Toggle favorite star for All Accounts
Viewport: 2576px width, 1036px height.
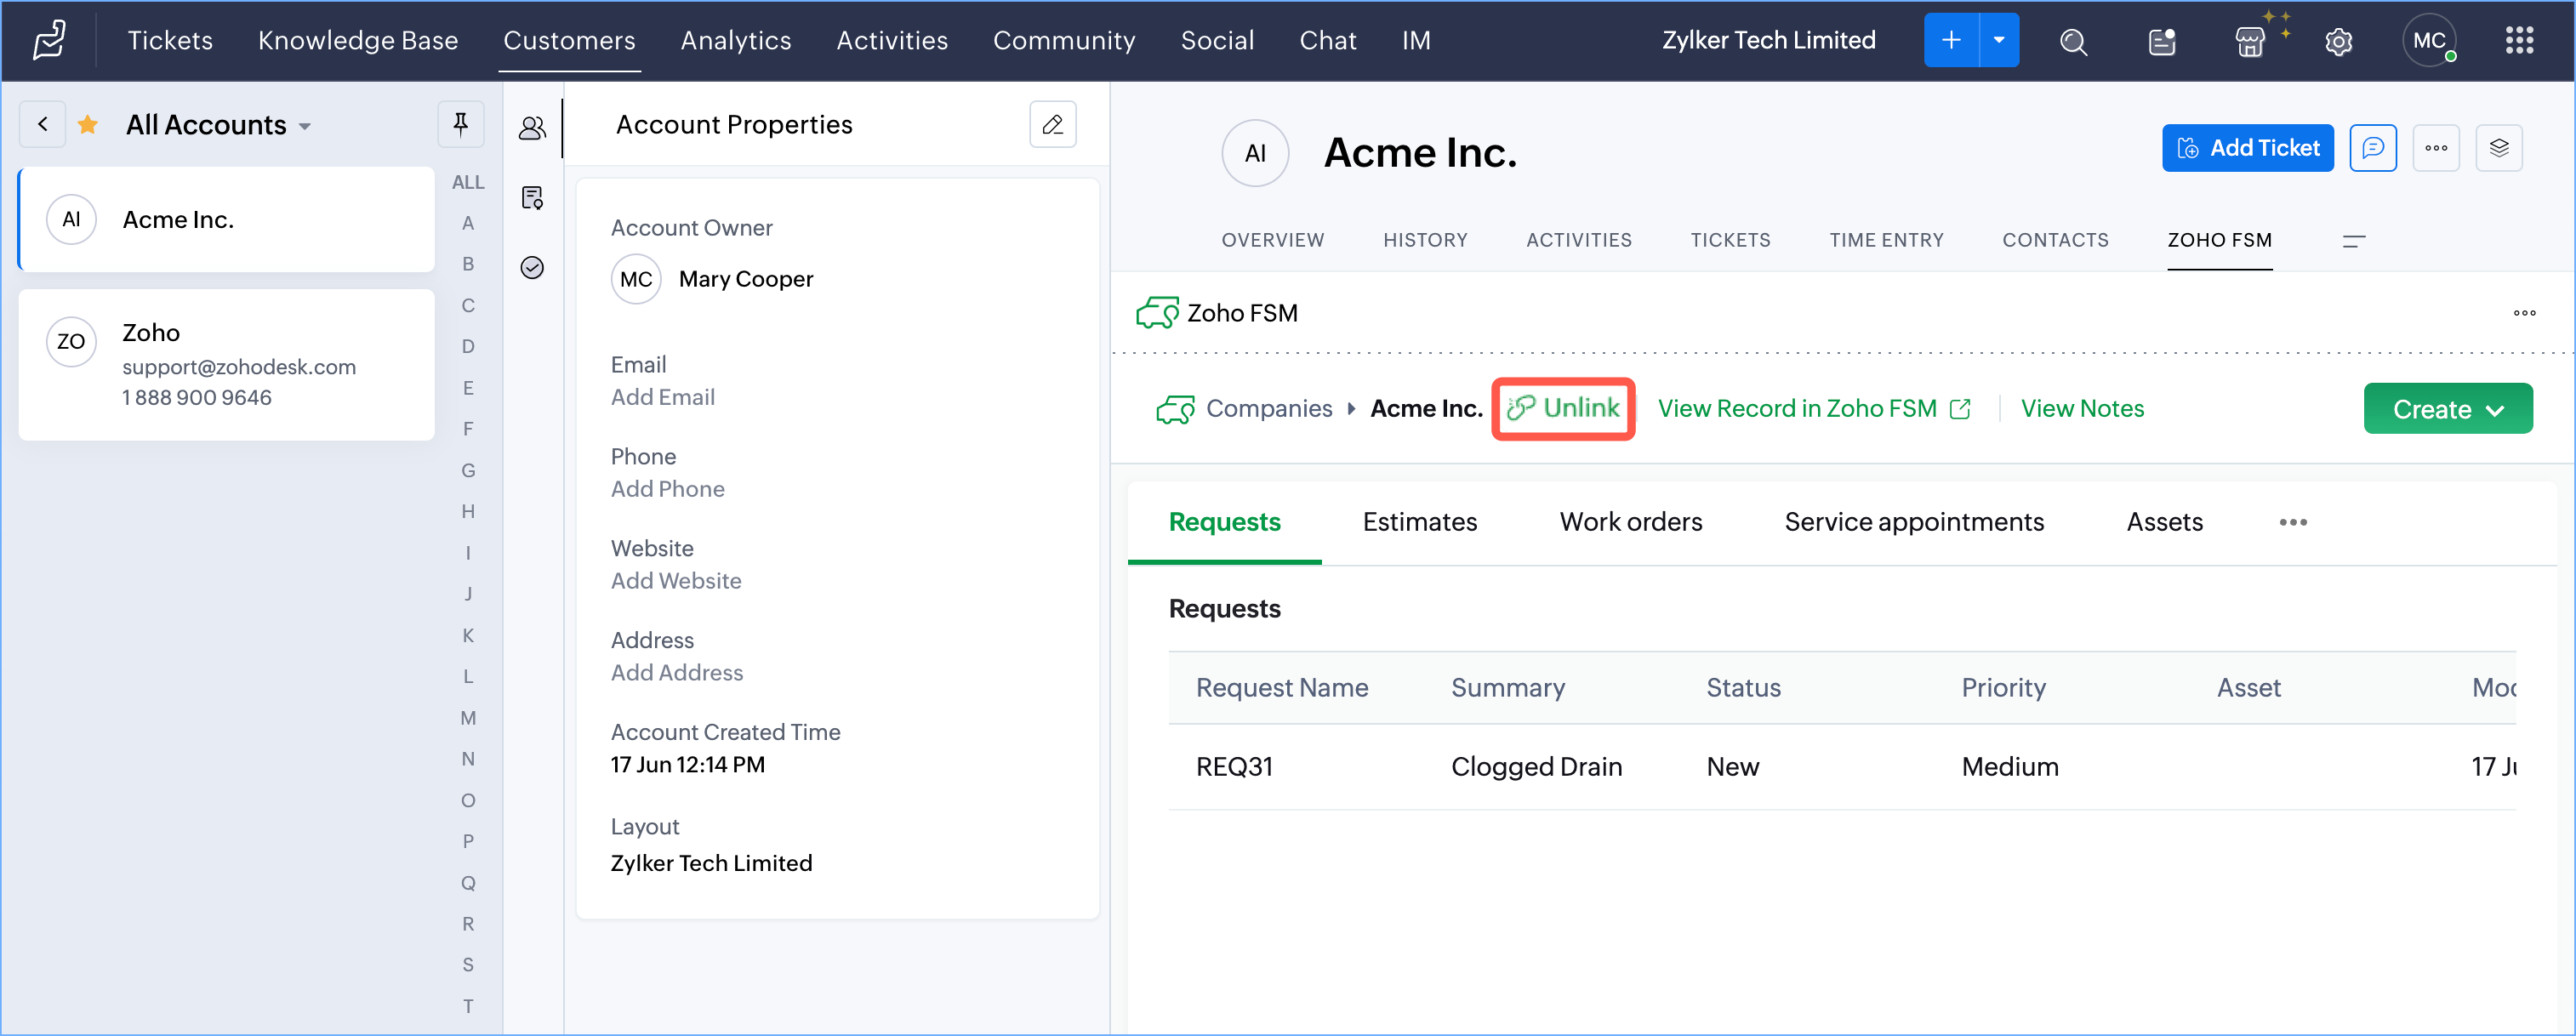88,125
